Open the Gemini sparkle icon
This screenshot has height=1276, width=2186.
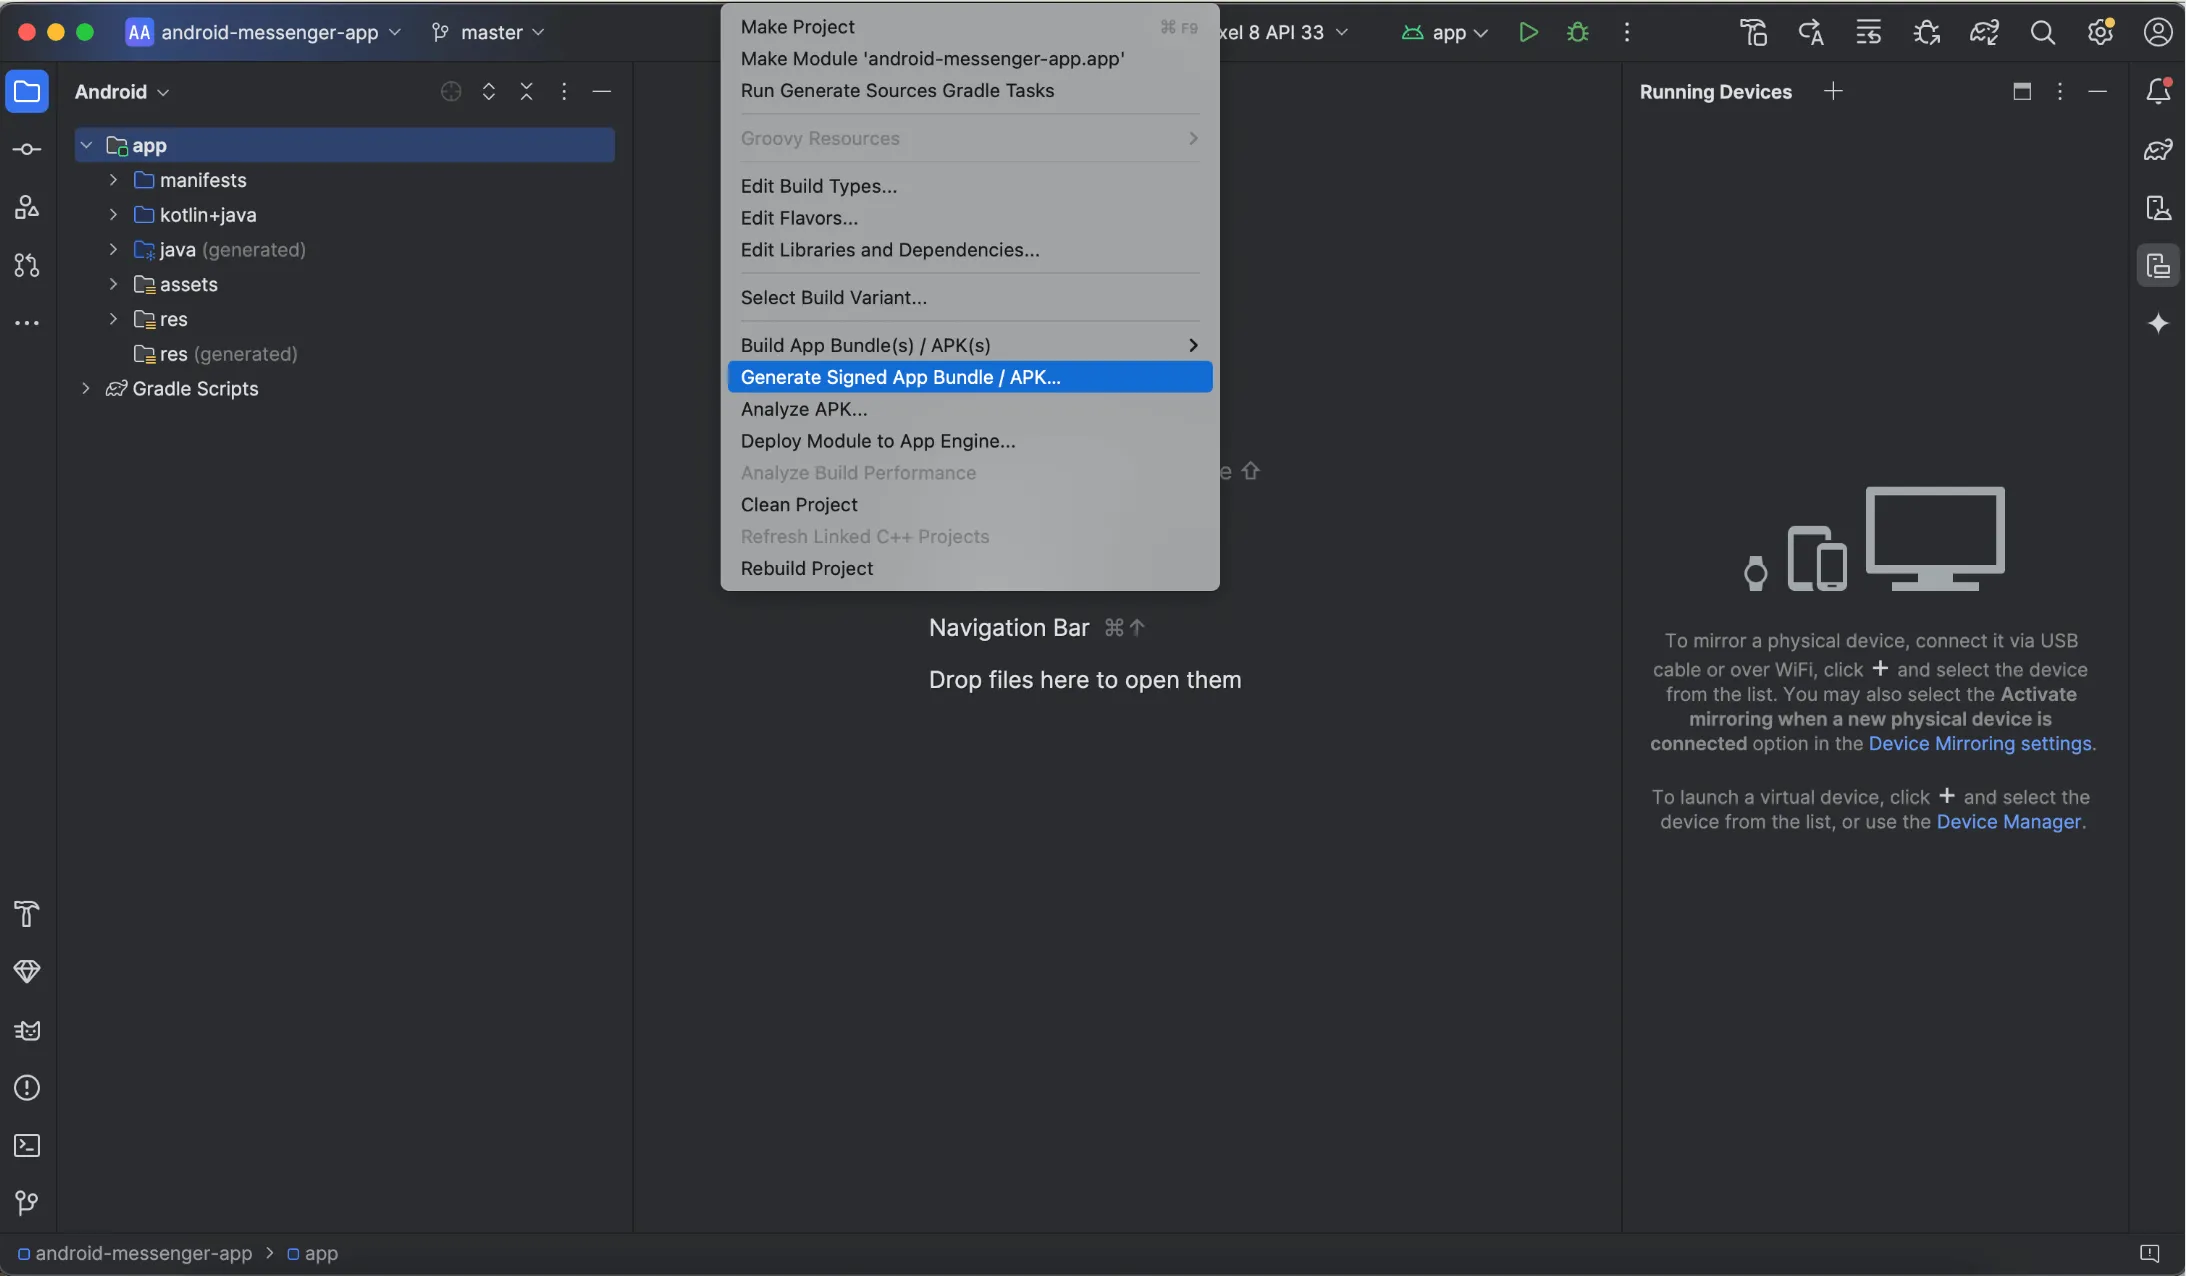tap(2158, 323)
